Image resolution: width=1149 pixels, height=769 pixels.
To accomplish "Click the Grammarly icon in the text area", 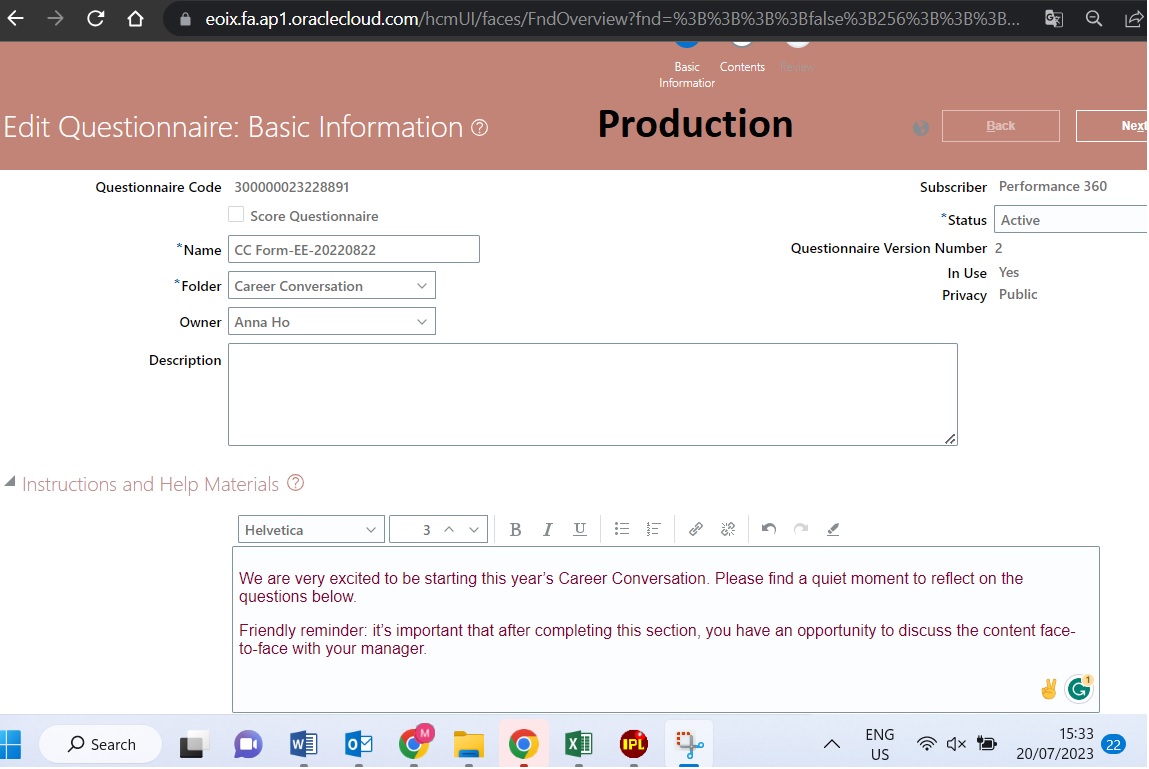I will [1078, 688].
